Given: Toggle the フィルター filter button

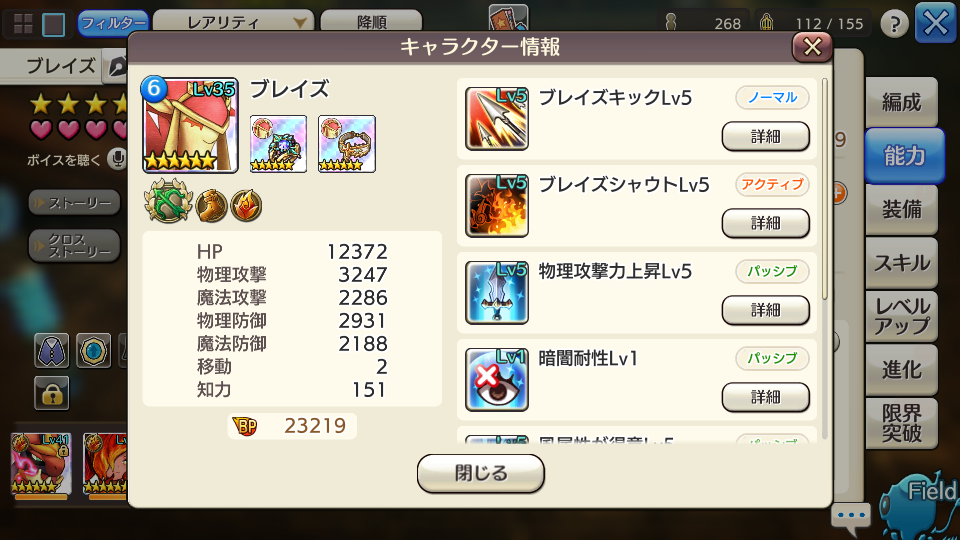Looking at the screenshot, I should (113, 23).
